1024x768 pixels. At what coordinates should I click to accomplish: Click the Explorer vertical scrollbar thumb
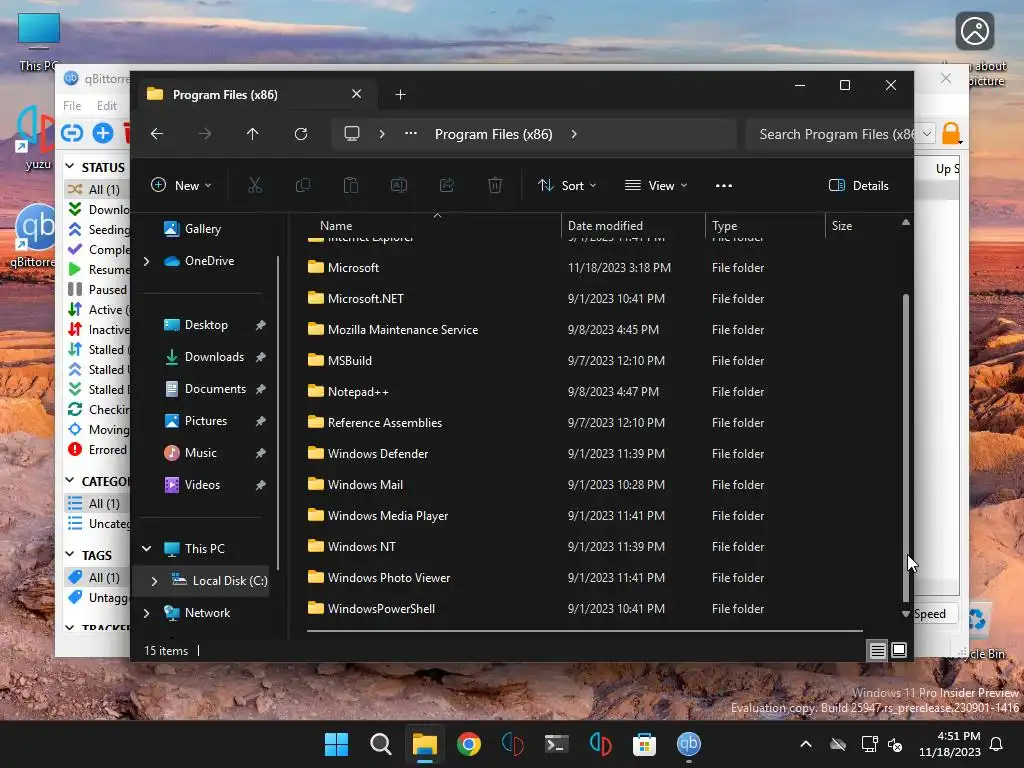coord(906,447)
